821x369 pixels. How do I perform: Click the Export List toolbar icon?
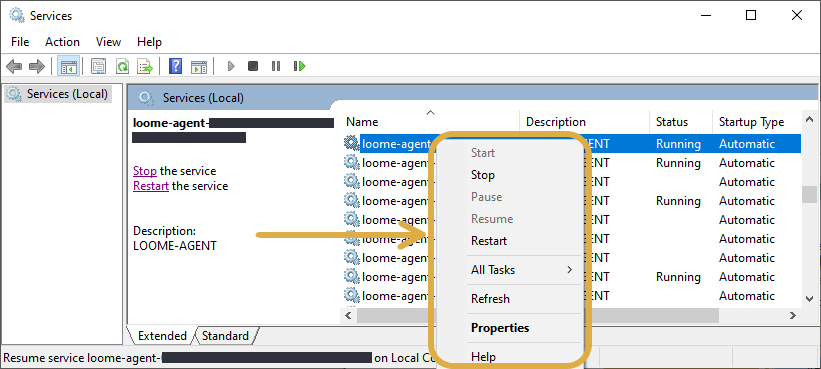145,66
